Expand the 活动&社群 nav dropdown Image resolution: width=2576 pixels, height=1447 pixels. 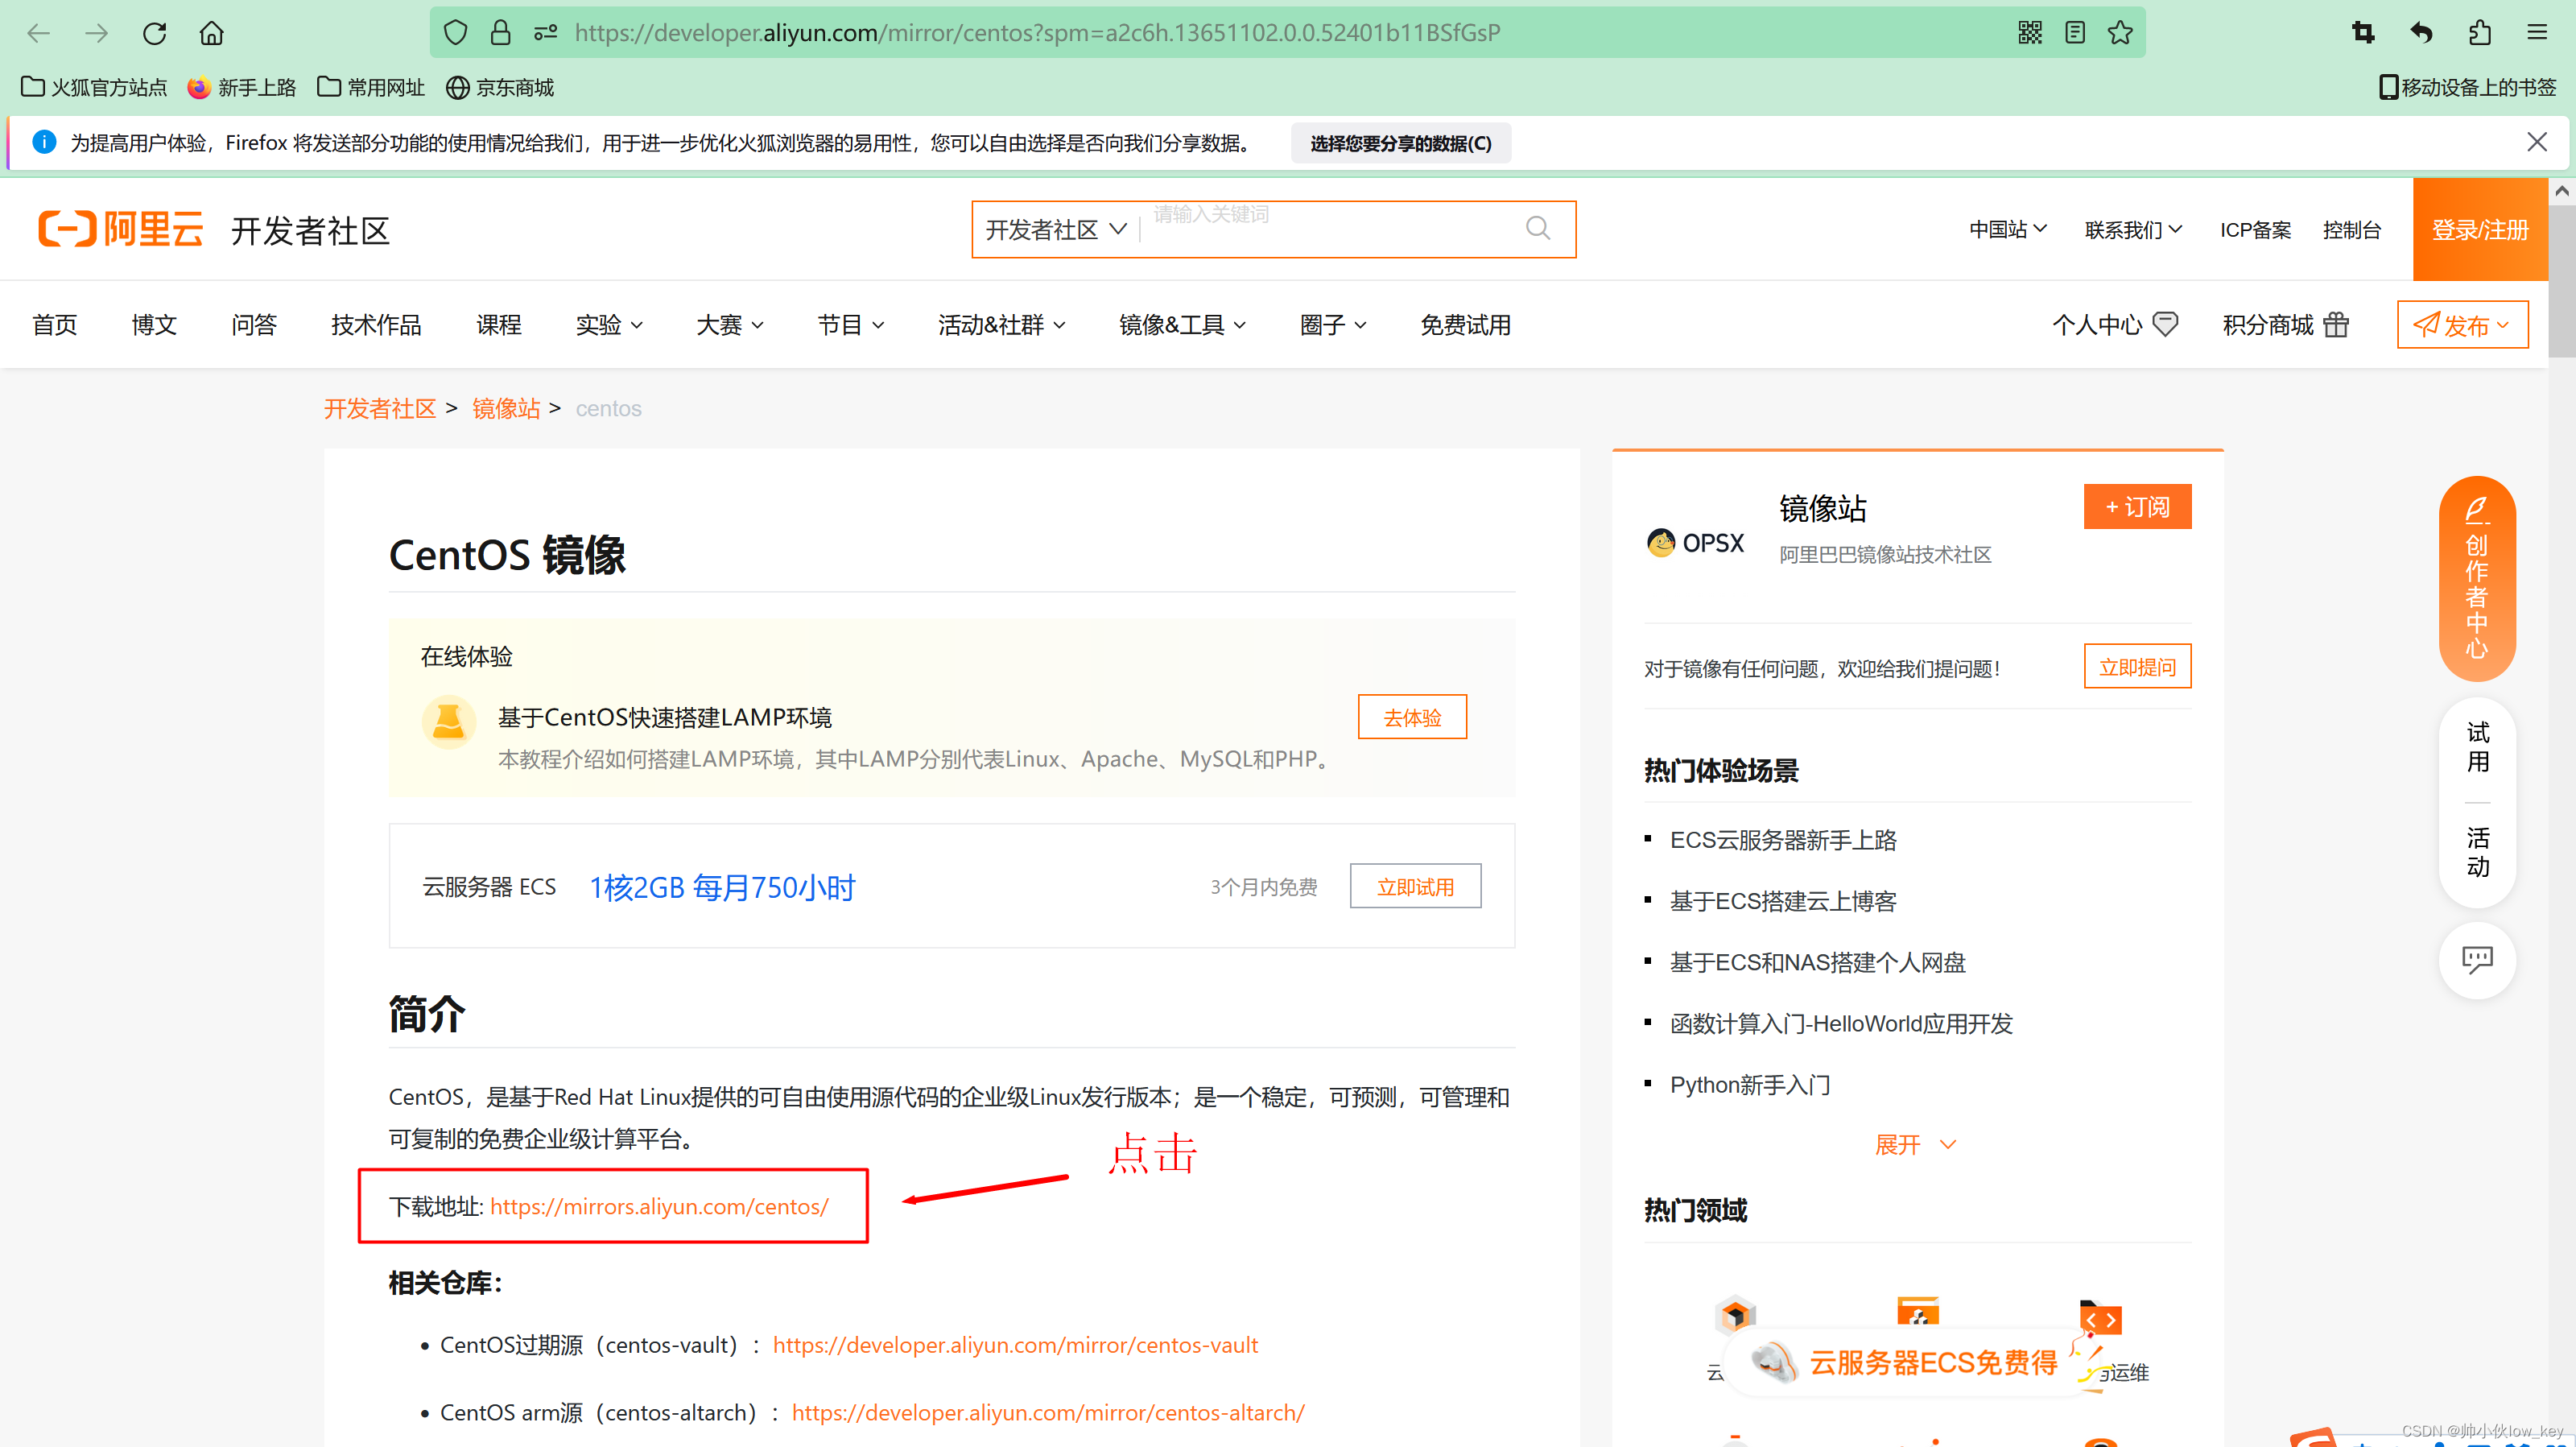1002,324
